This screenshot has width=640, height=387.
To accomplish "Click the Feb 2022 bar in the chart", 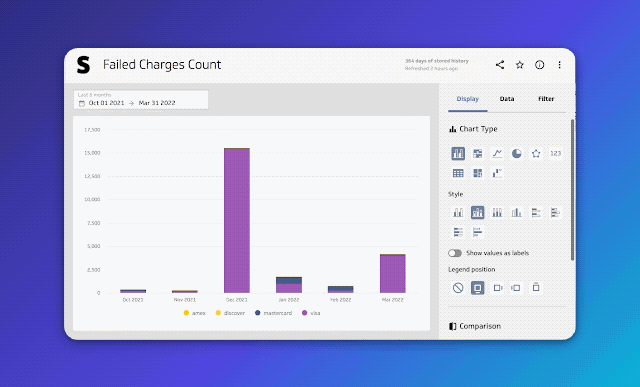I will (341, 289).
